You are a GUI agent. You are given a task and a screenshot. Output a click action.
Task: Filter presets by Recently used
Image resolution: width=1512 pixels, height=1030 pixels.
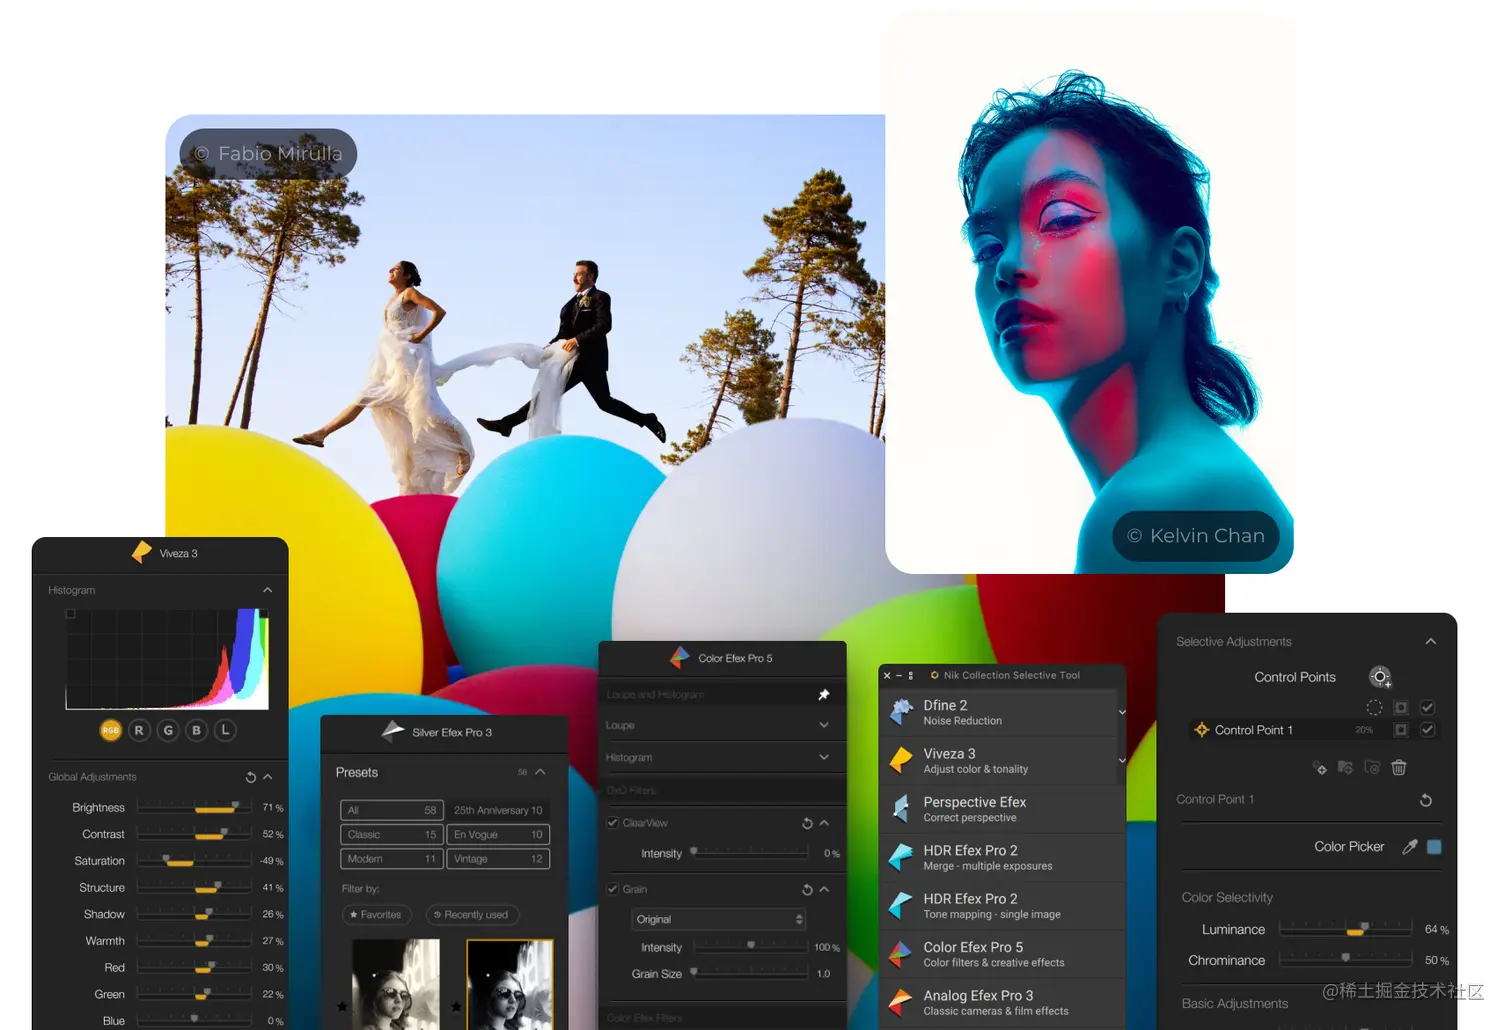pos(472,914)
